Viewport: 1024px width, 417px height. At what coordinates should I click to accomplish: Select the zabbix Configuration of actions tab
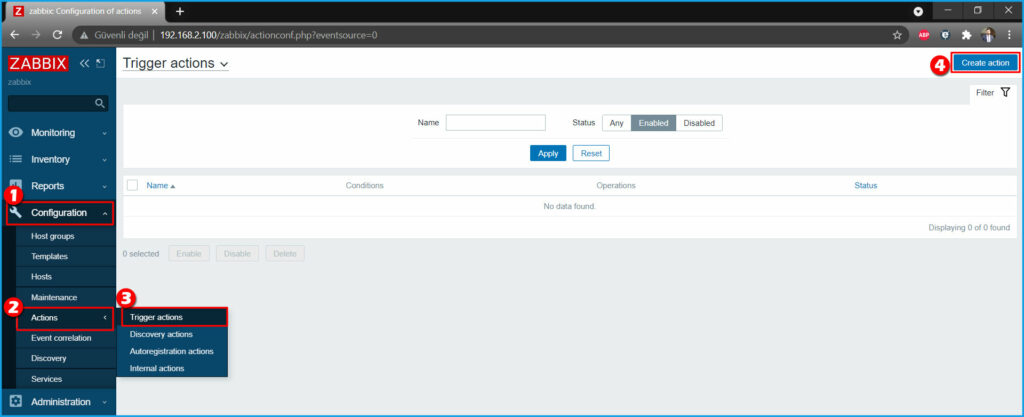83,11
